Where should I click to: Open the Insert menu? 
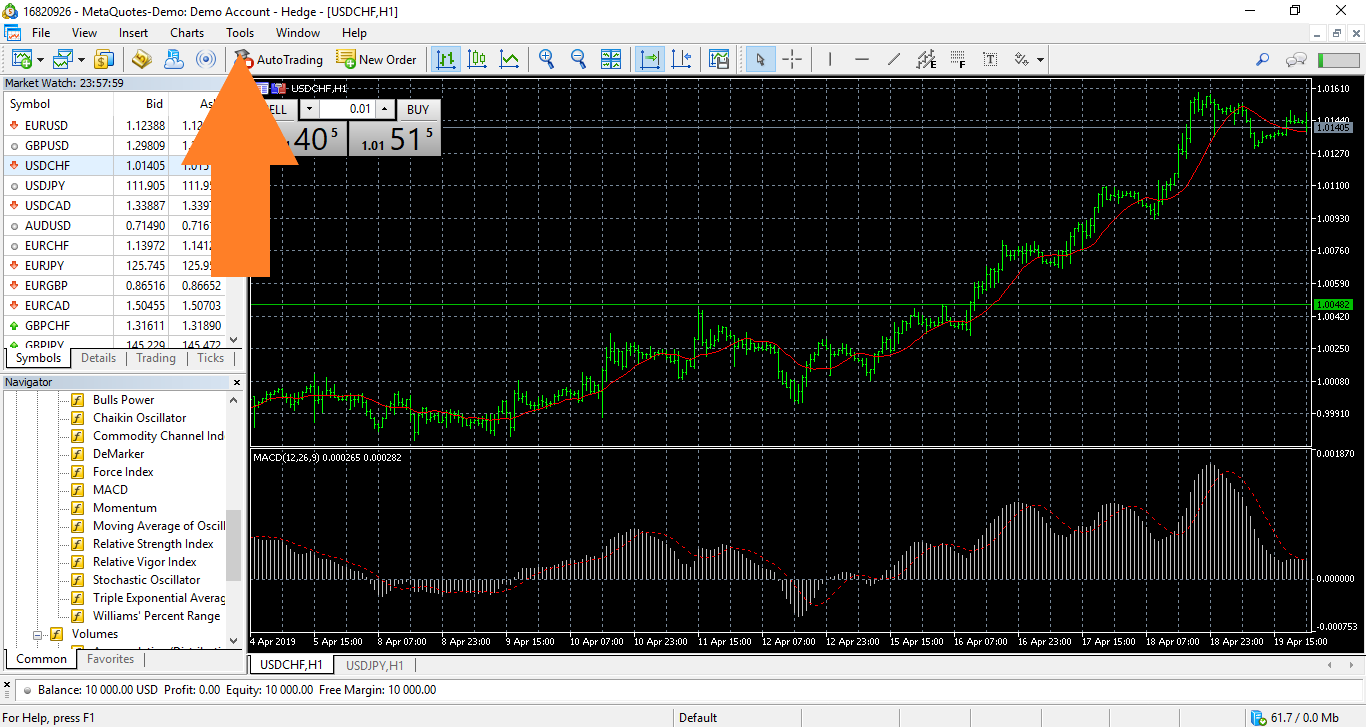pyautogui.click(x=133, y=33)
